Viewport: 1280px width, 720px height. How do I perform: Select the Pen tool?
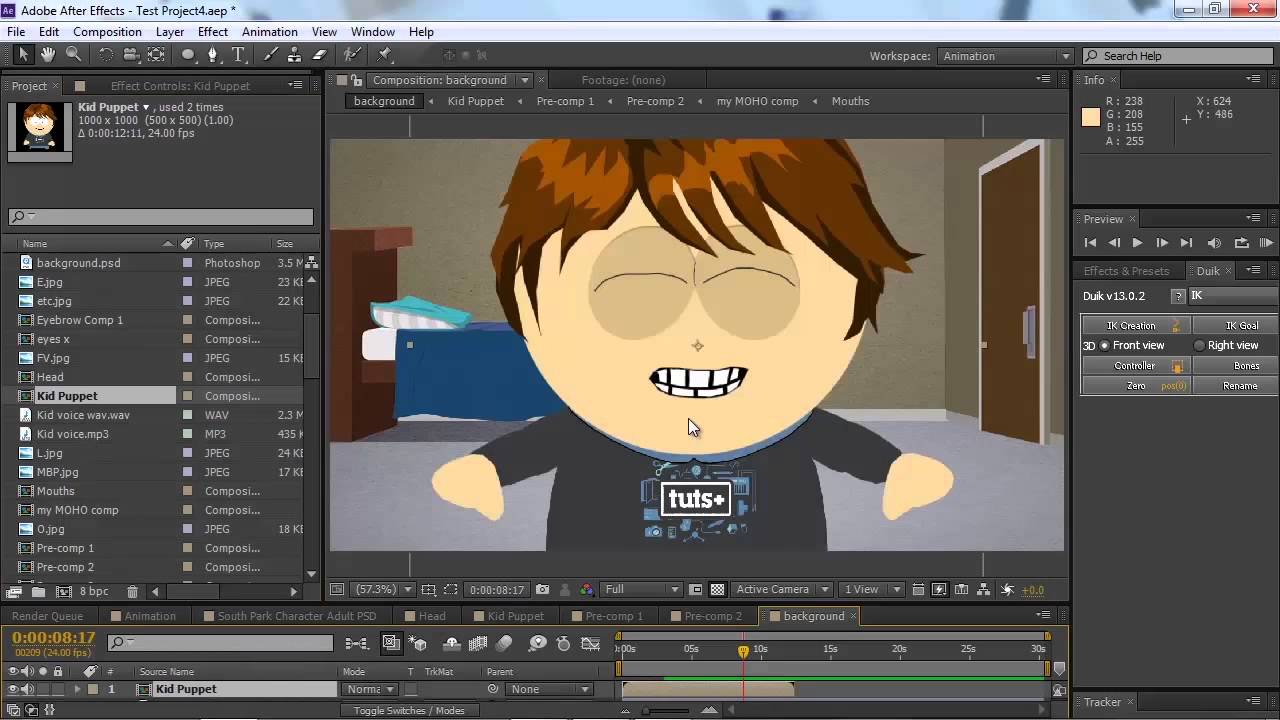tap(213, 55)
